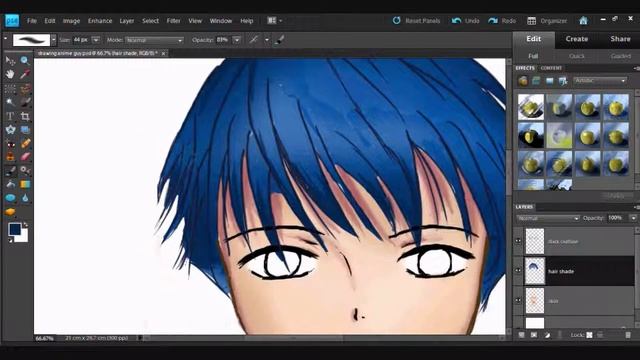Select the Zoom tool
Viewport: 640px width, 360px height.
point(25,61)
